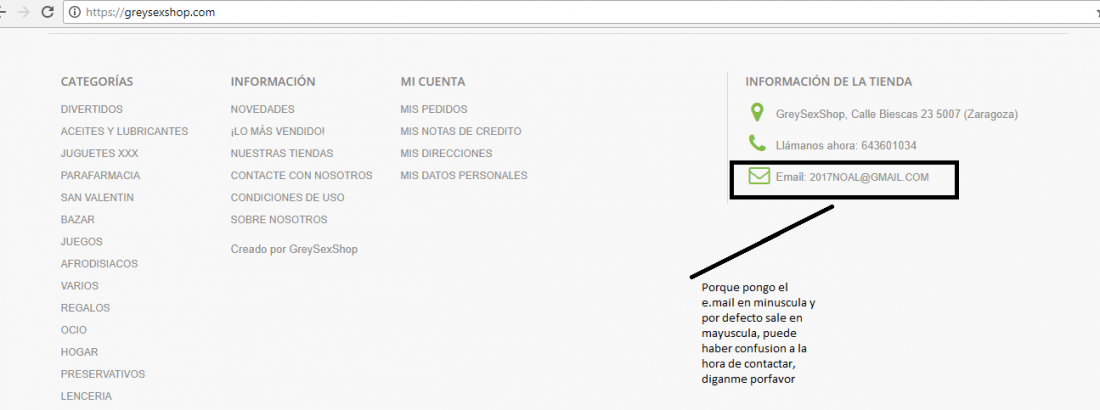Click the site info icon in address bar

click(x=75, y=12)
